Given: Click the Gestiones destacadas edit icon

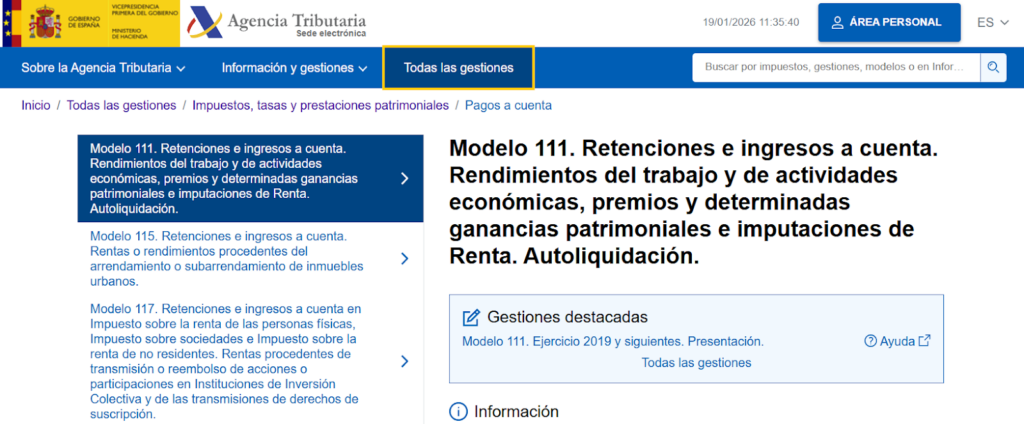Looking at the screenshot, I should point(471,317).
